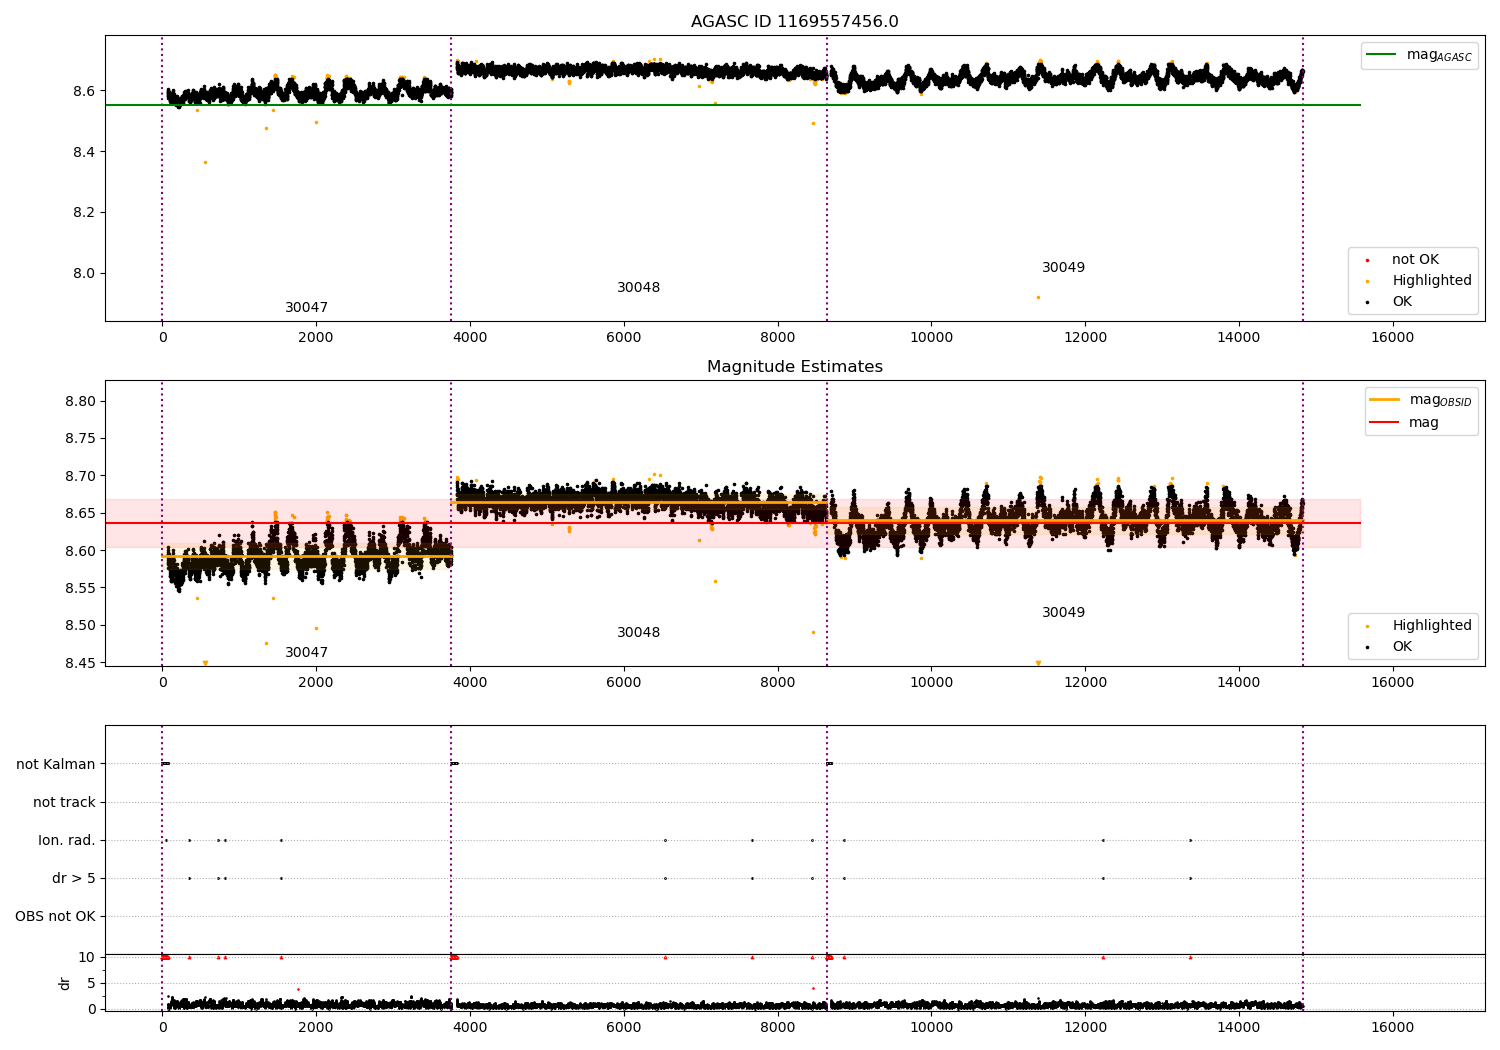Click the 'dr > 5' axis label
This screenshot has width=1500, height=1050.
click(74, 879)
